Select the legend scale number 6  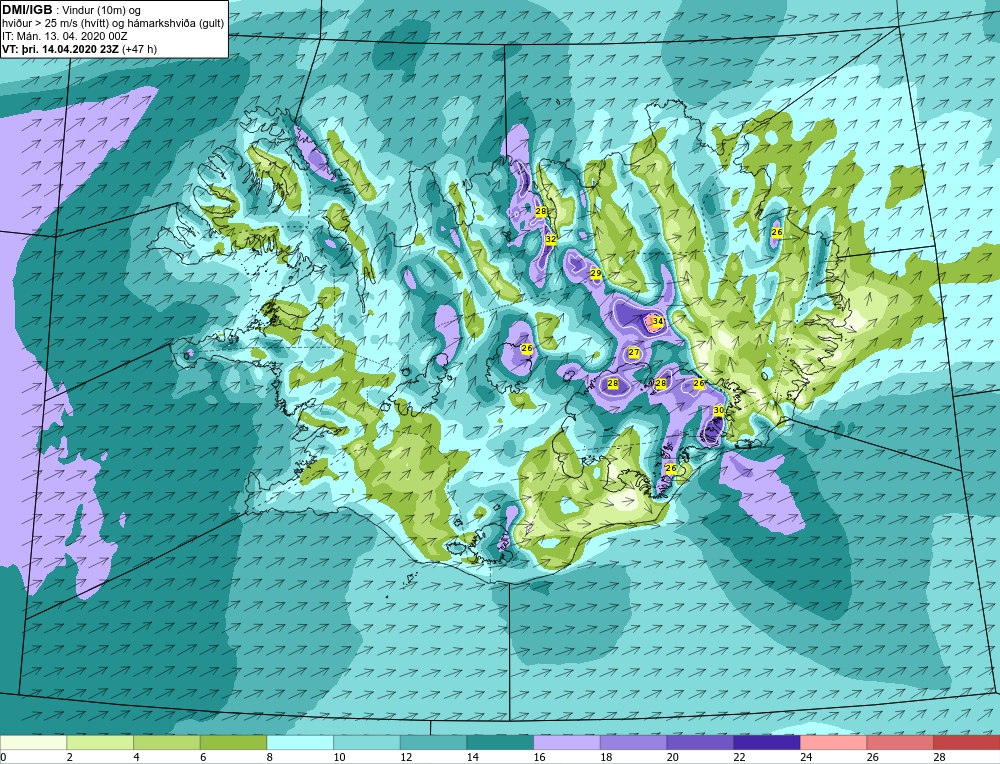[x=203, y=758]
